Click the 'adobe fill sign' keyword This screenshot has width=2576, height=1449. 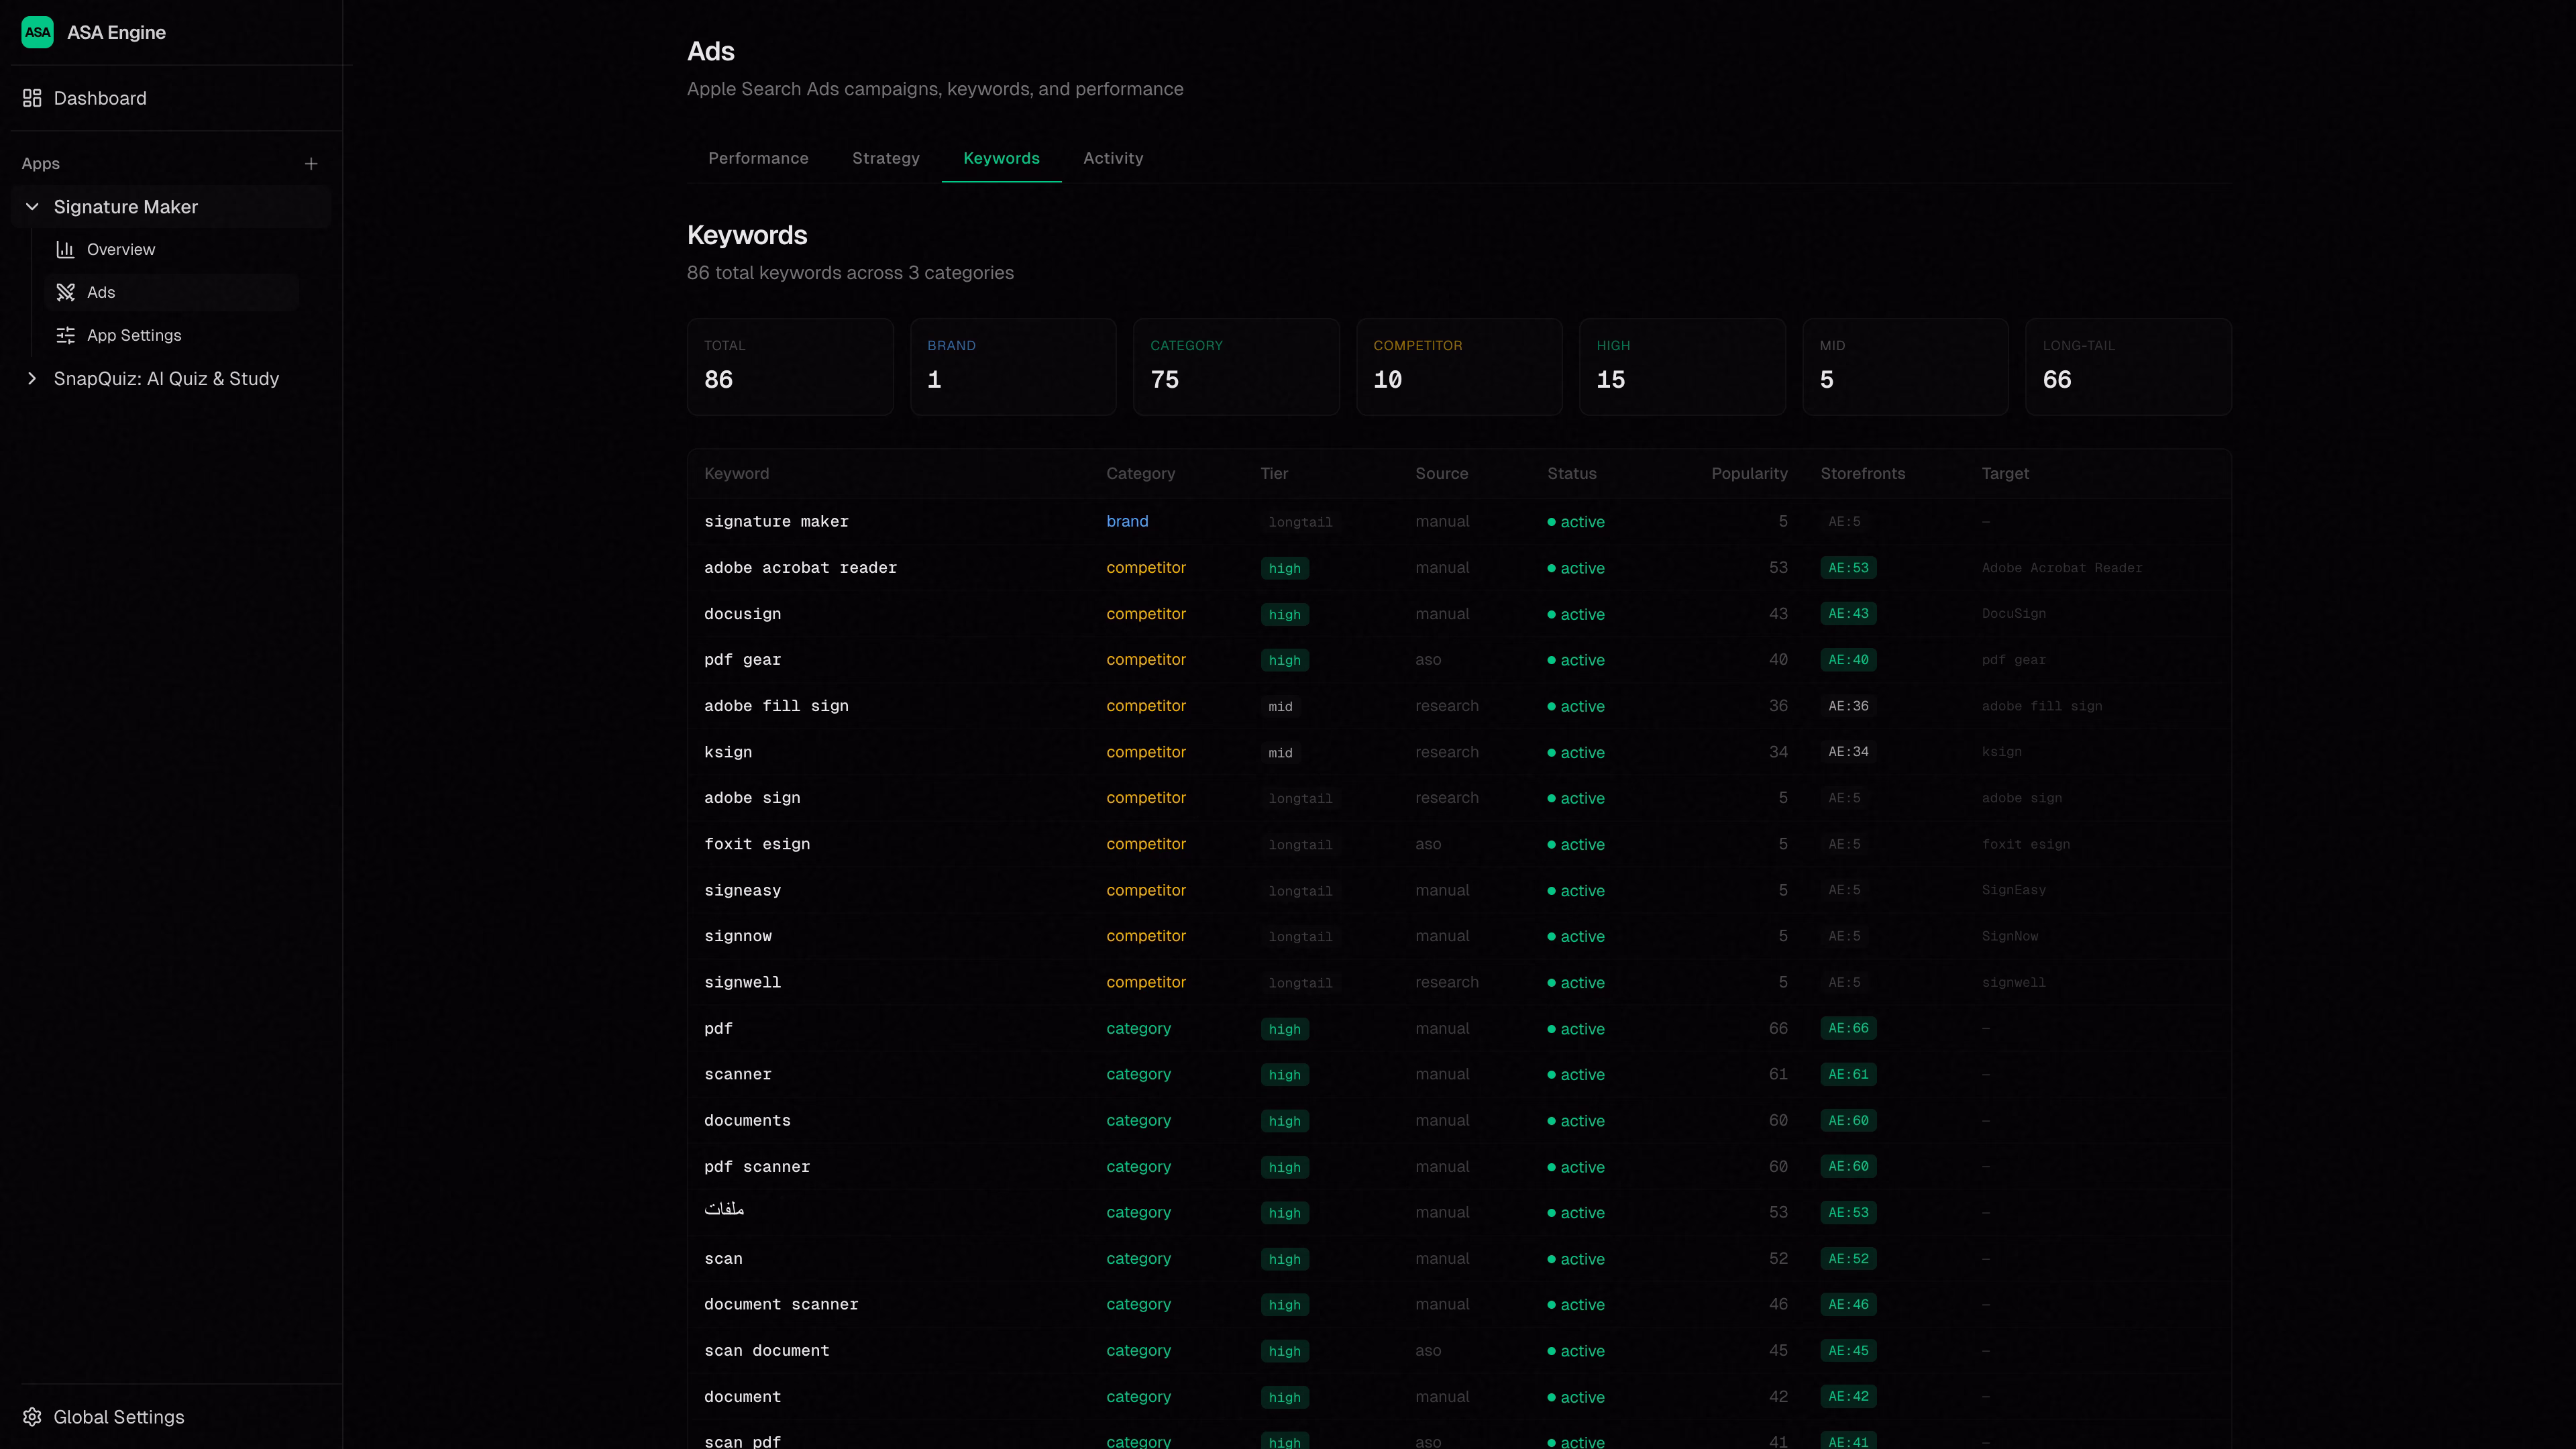[x=776, y=705]
